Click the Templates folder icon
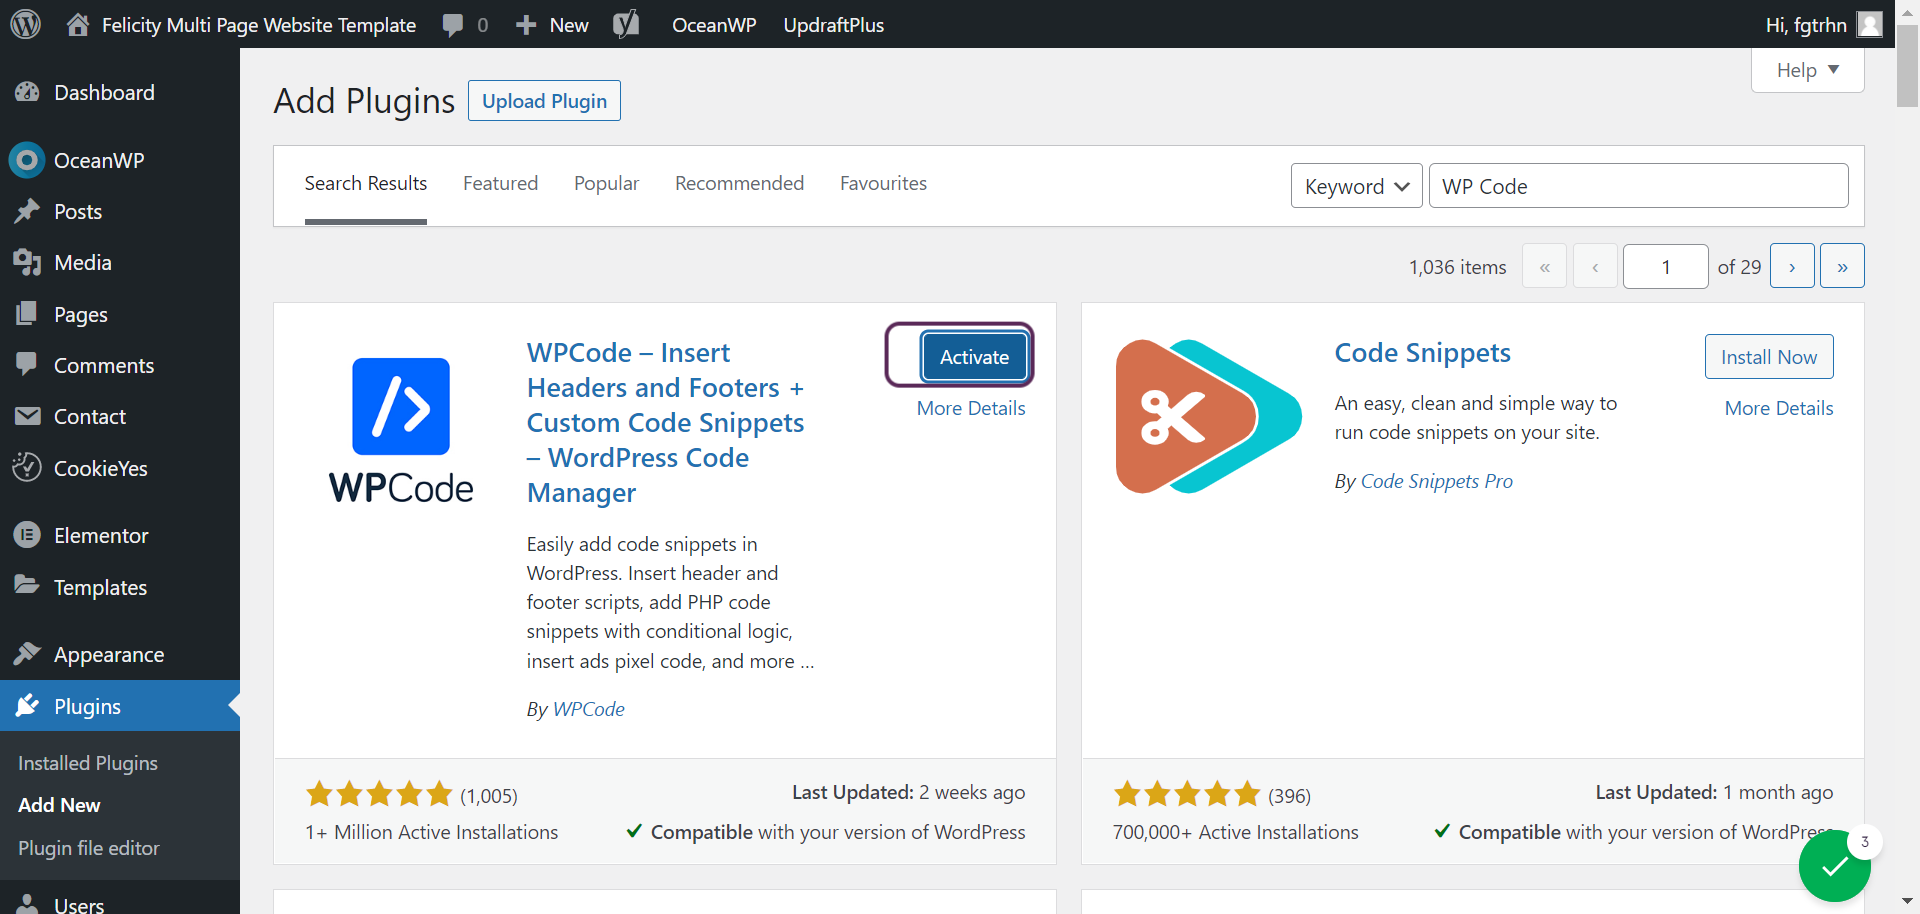1920x914 pixels. point(27,585)
